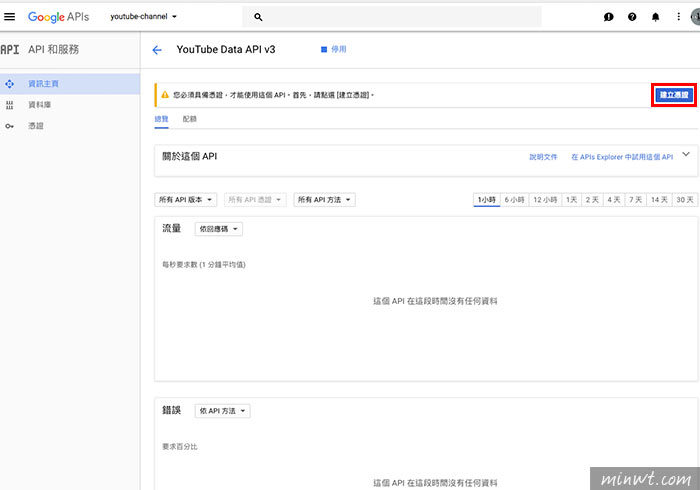
Task: Open the 所有 API 方法 dropdown
Action: 324,199
